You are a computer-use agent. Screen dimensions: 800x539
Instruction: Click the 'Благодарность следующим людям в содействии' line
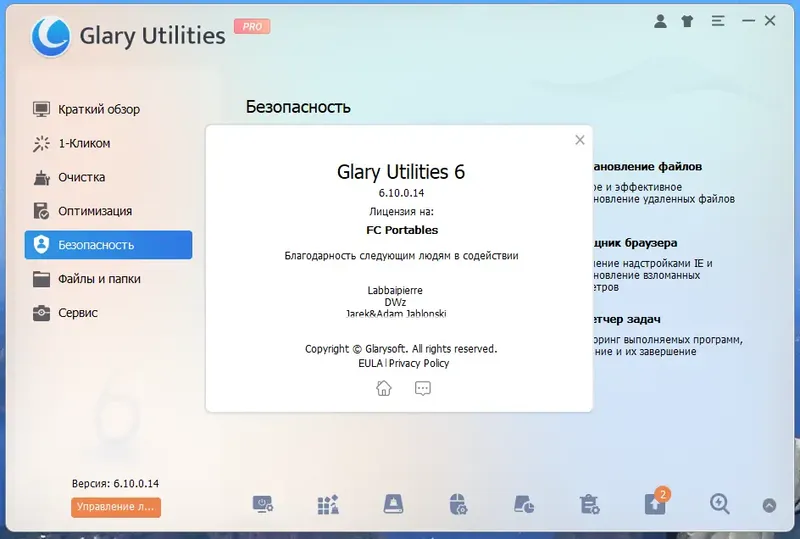click(x=401, y=256)
